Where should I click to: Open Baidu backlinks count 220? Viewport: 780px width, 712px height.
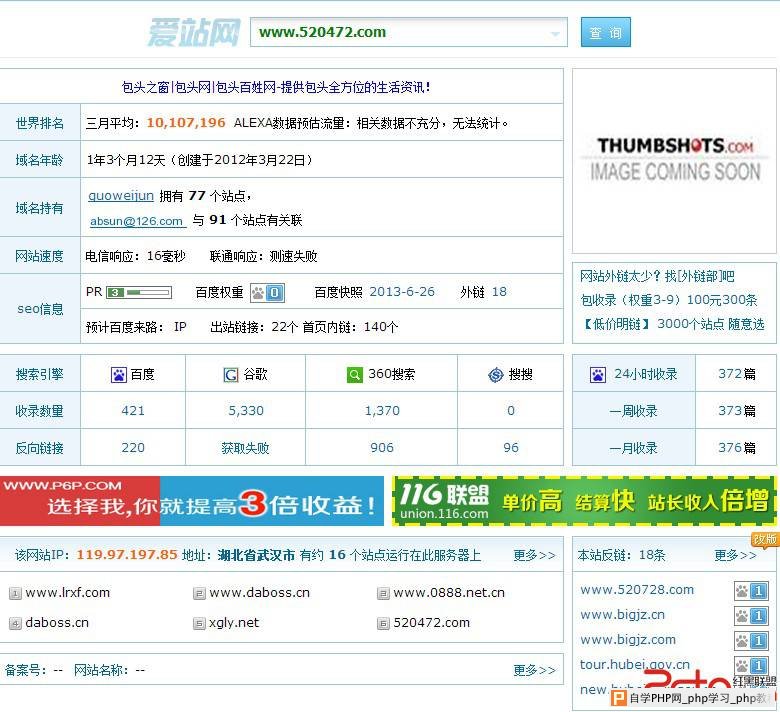[133, 447]
